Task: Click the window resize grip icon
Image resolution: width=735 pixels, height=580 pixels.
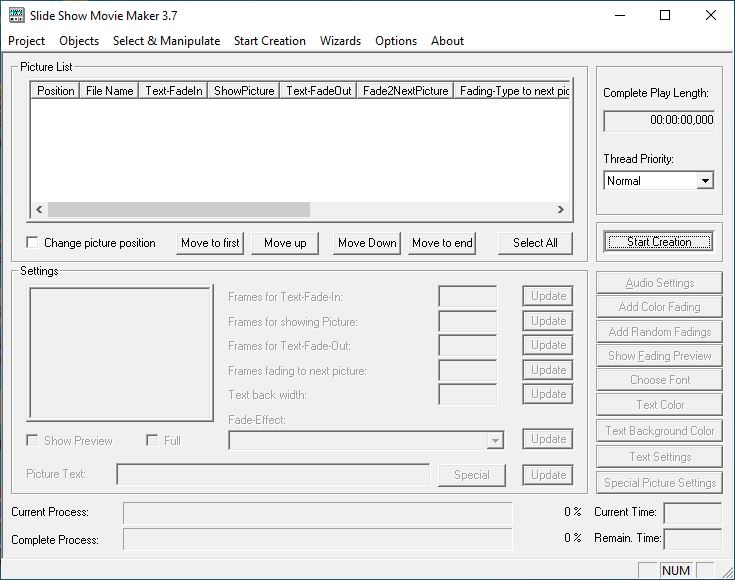Action: pos(727,572)
